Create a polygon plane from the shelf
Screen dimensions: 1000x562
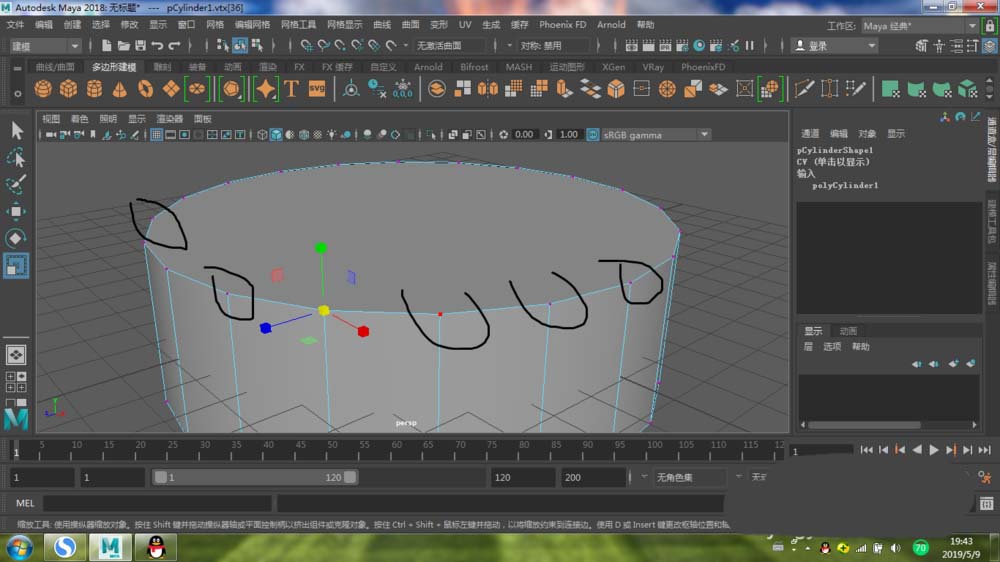click(171, 89)
